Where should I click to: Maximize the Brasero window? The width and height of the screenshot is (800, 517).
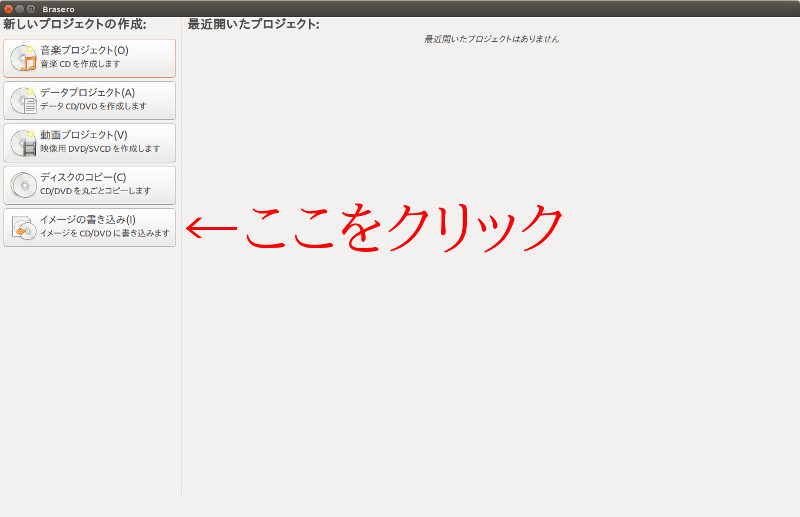pyautogui.click(x=31, y=9)
